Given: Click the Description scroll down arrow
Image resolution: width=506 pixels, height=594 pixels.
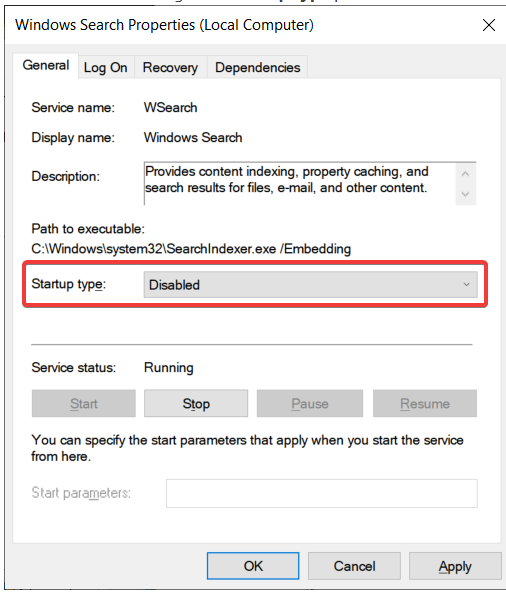Looking at the screenshot, I should click(465, 194).
